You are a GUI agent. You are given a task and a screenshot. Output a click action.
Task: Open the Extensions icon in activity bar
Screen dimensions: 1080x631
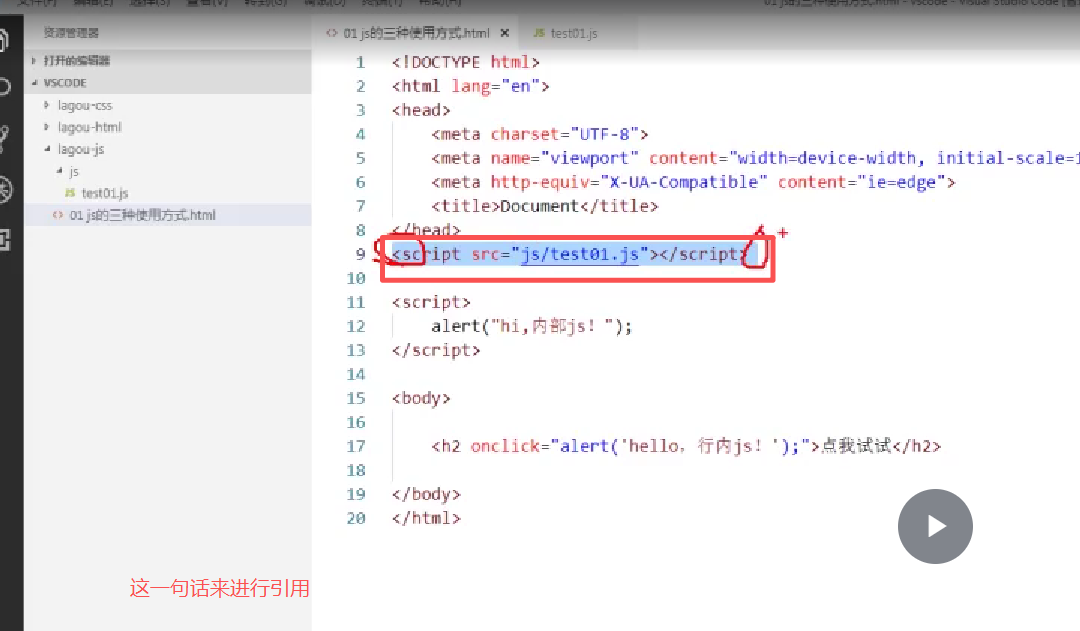(4, 240)
